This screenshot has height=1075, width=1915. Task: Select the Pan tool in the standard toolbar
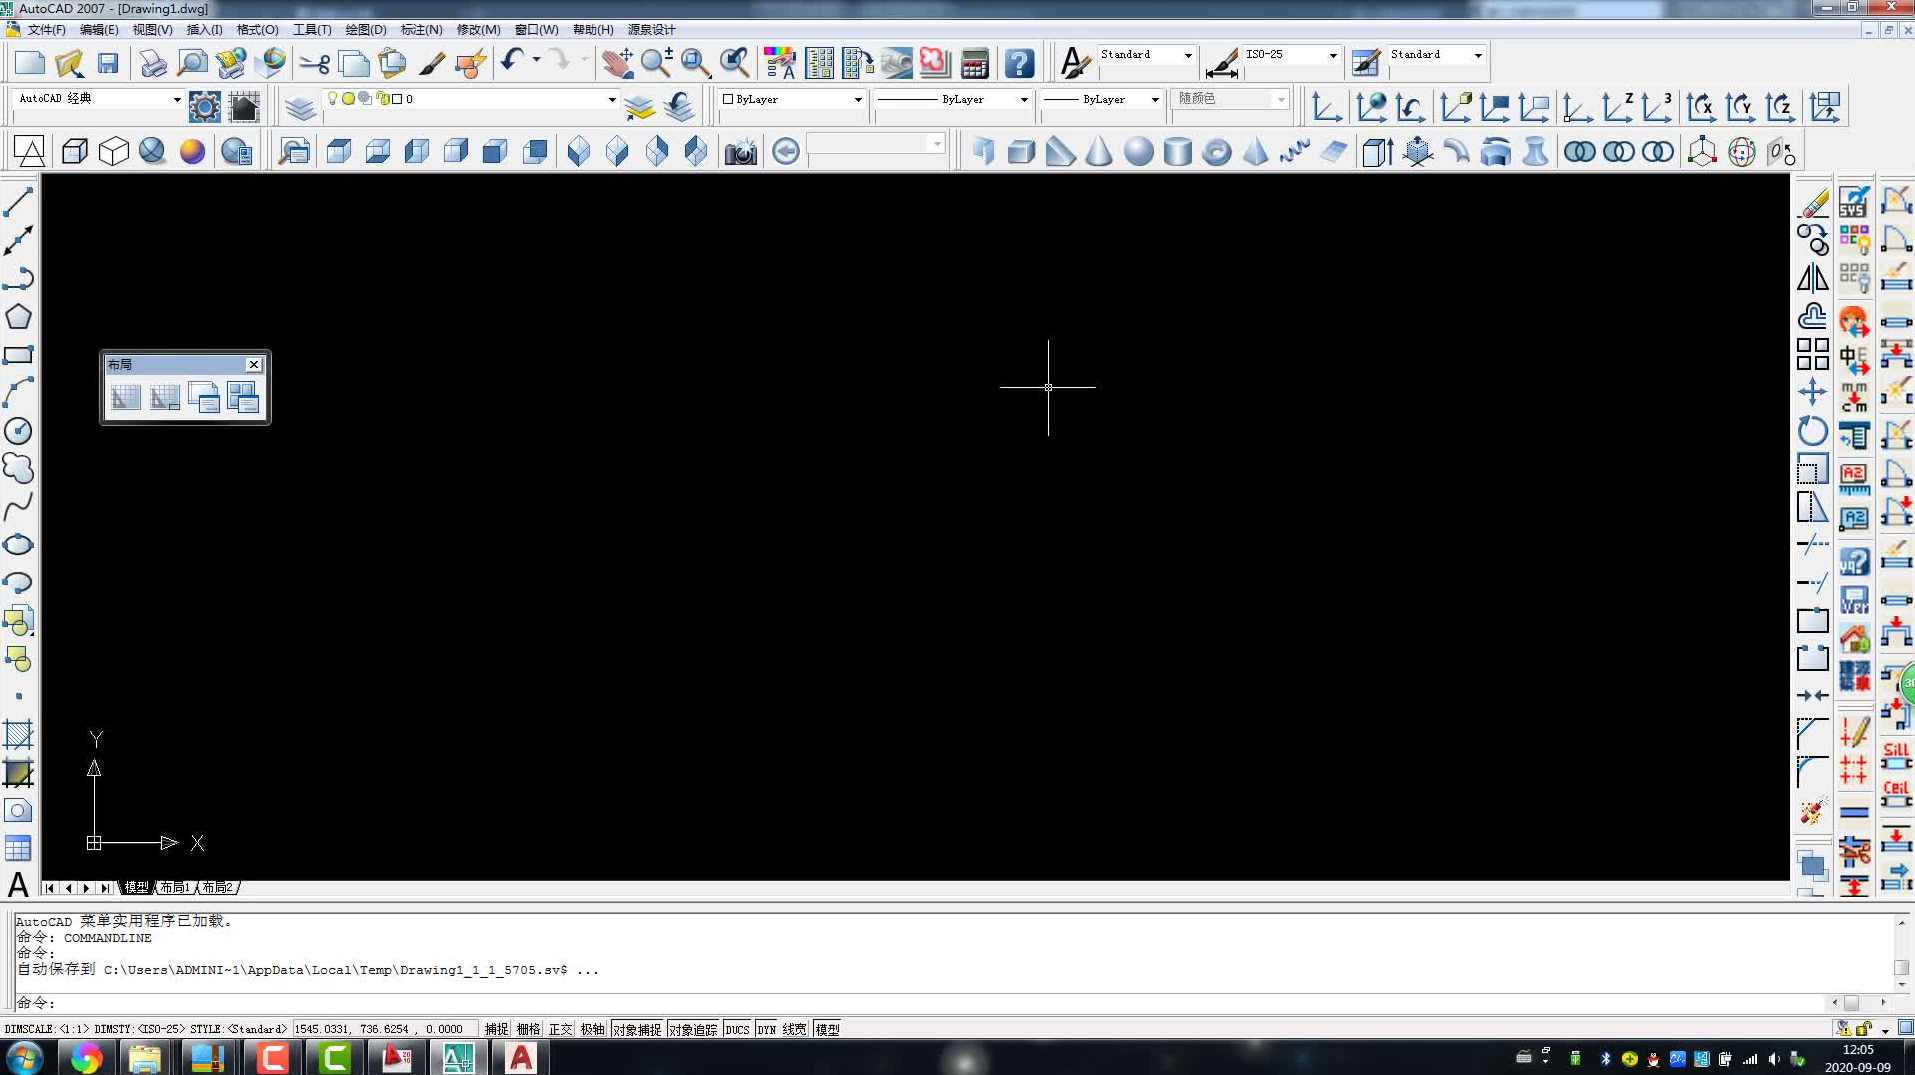617,62
